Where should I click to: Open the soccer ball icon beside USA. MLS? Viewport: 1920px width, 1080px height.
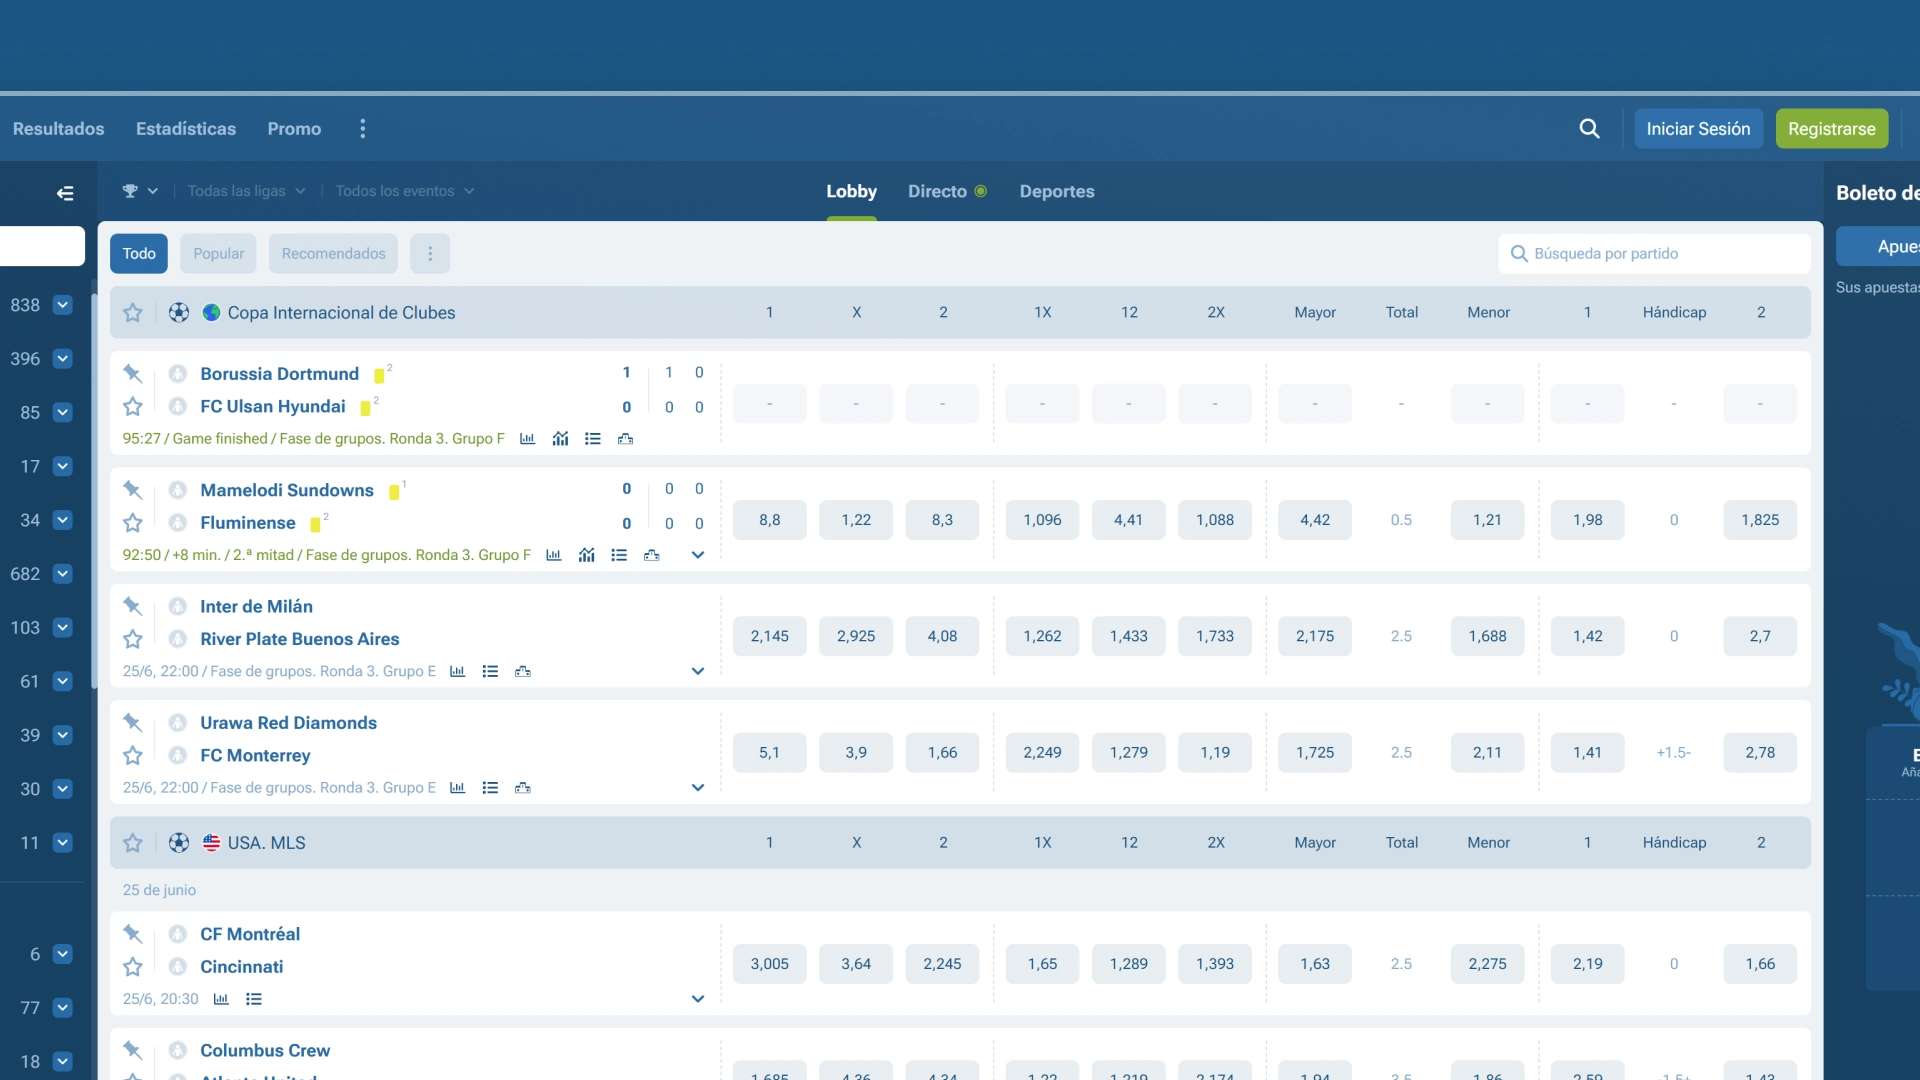pyautogui.click(x=179, y=843)
